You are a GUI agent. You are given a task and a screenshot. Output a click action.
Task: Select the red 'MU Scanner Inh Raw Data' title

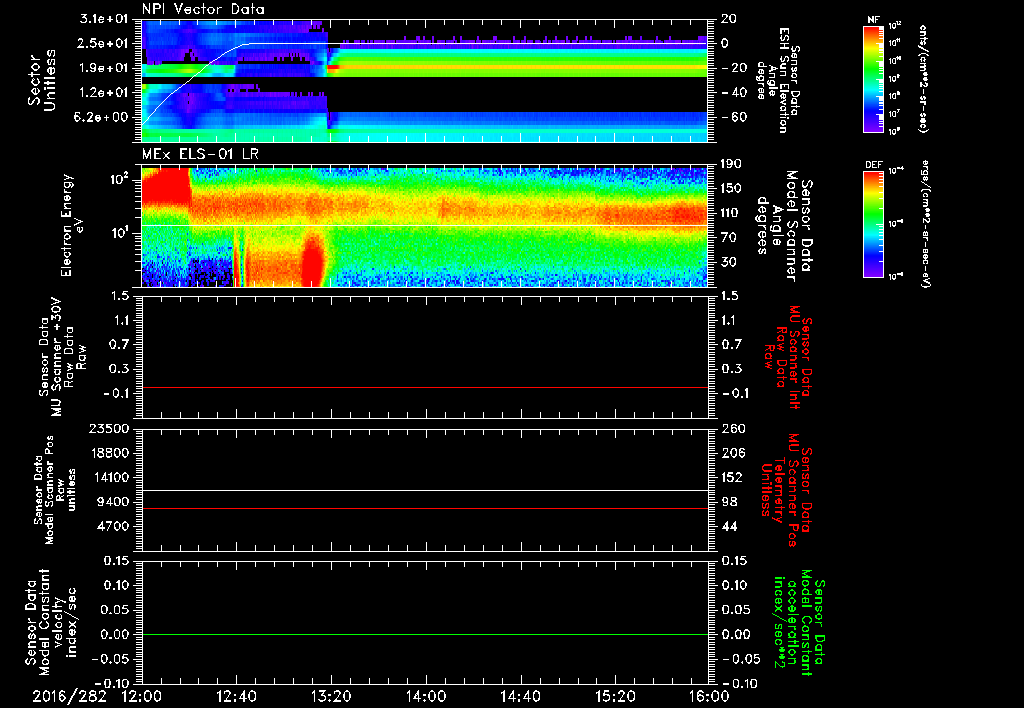pyautogui.click(x=787, y=357)
